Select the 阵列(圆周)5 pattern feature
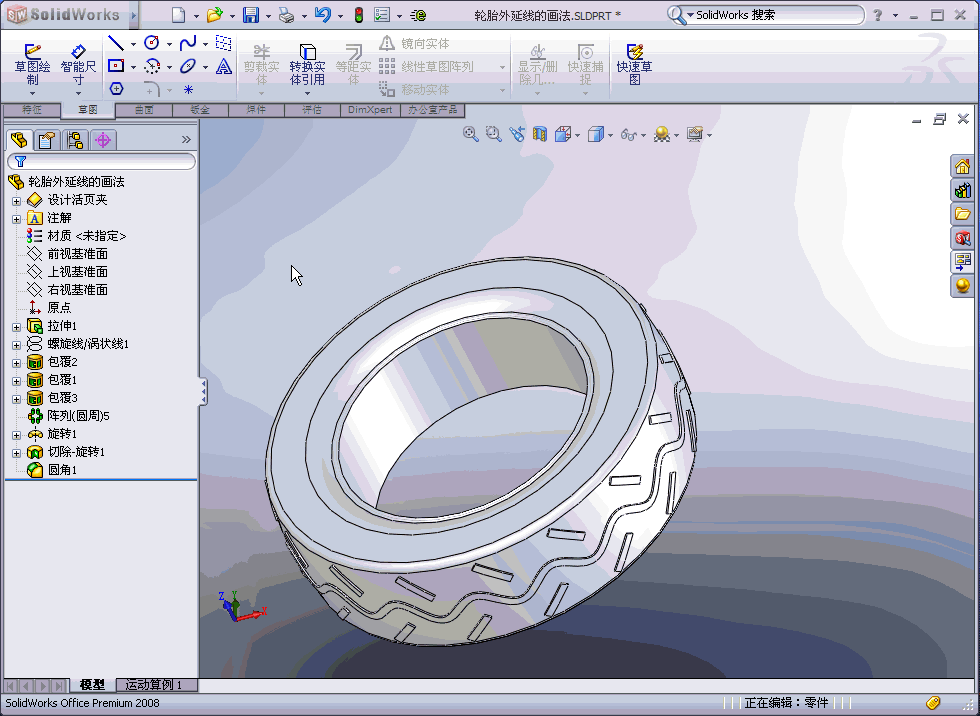The image size is (980, 716). pos(78,415)
